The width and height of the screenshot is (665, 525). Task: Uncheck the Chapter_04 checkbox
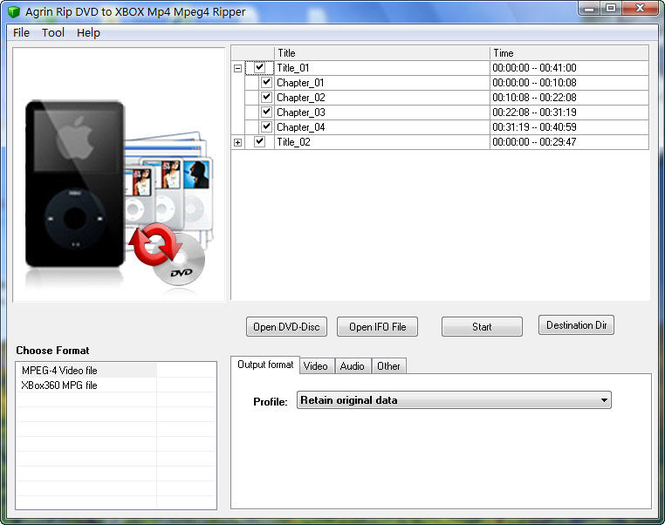[266, 127]
